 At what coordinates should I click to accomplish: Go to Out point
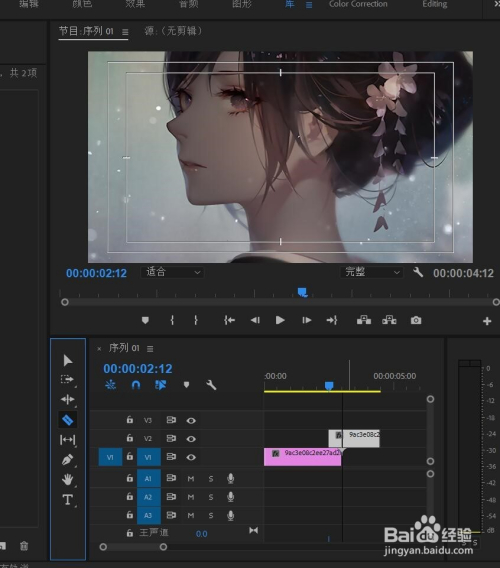click(332, 320)
